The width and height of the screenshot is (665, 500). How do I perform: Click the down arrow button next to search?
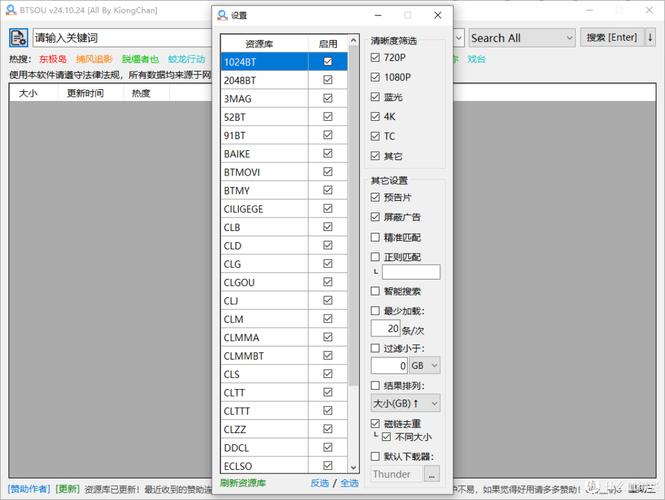pyautogui.click(x=650, y=38)
